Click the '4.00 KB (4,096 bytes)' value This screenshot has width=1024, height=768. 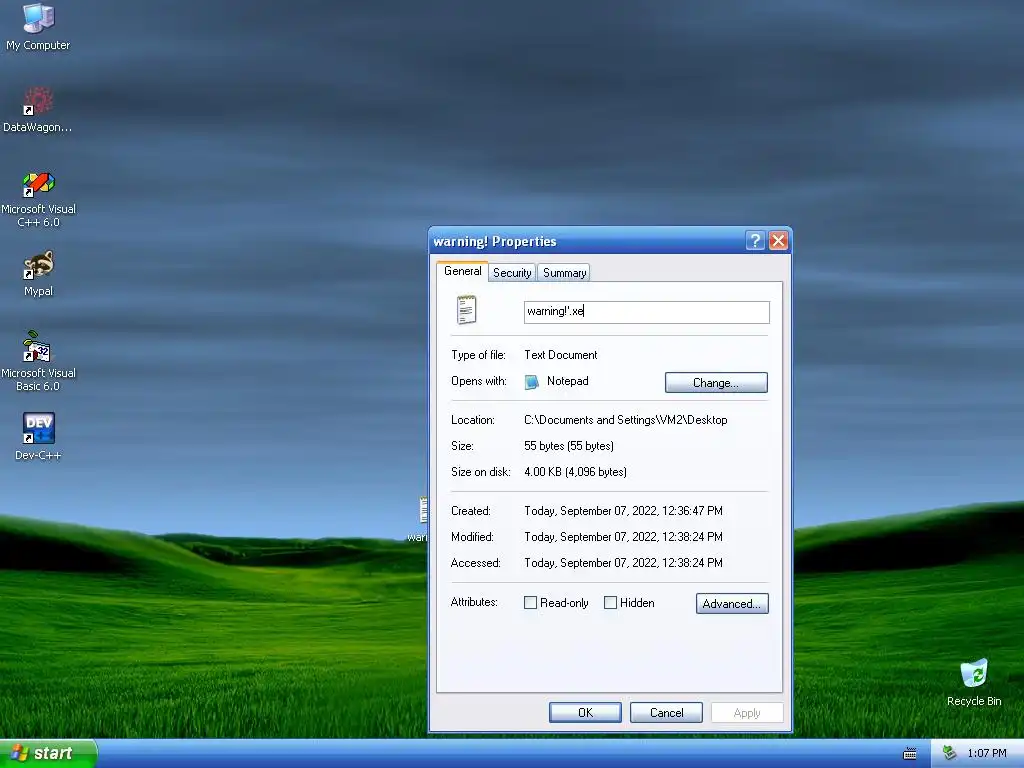575,472
